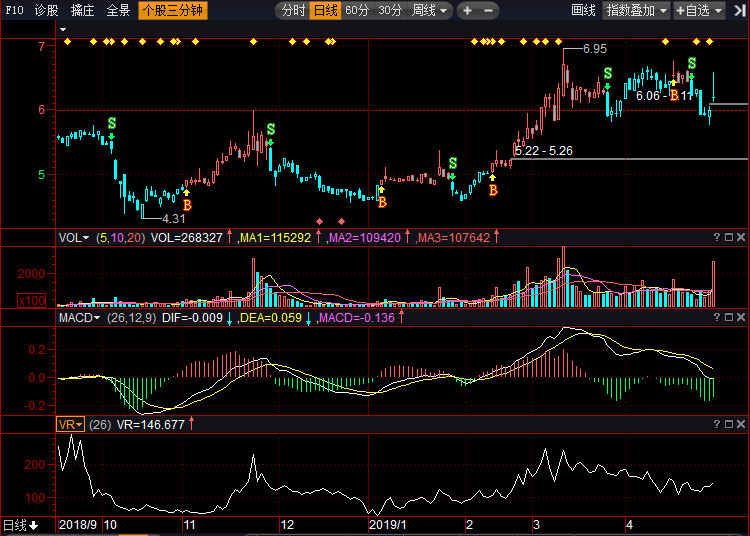This screenshot has width=750, height=536.
Task: Open the MACD indicator selector dropdown
Action: (81, 318)
